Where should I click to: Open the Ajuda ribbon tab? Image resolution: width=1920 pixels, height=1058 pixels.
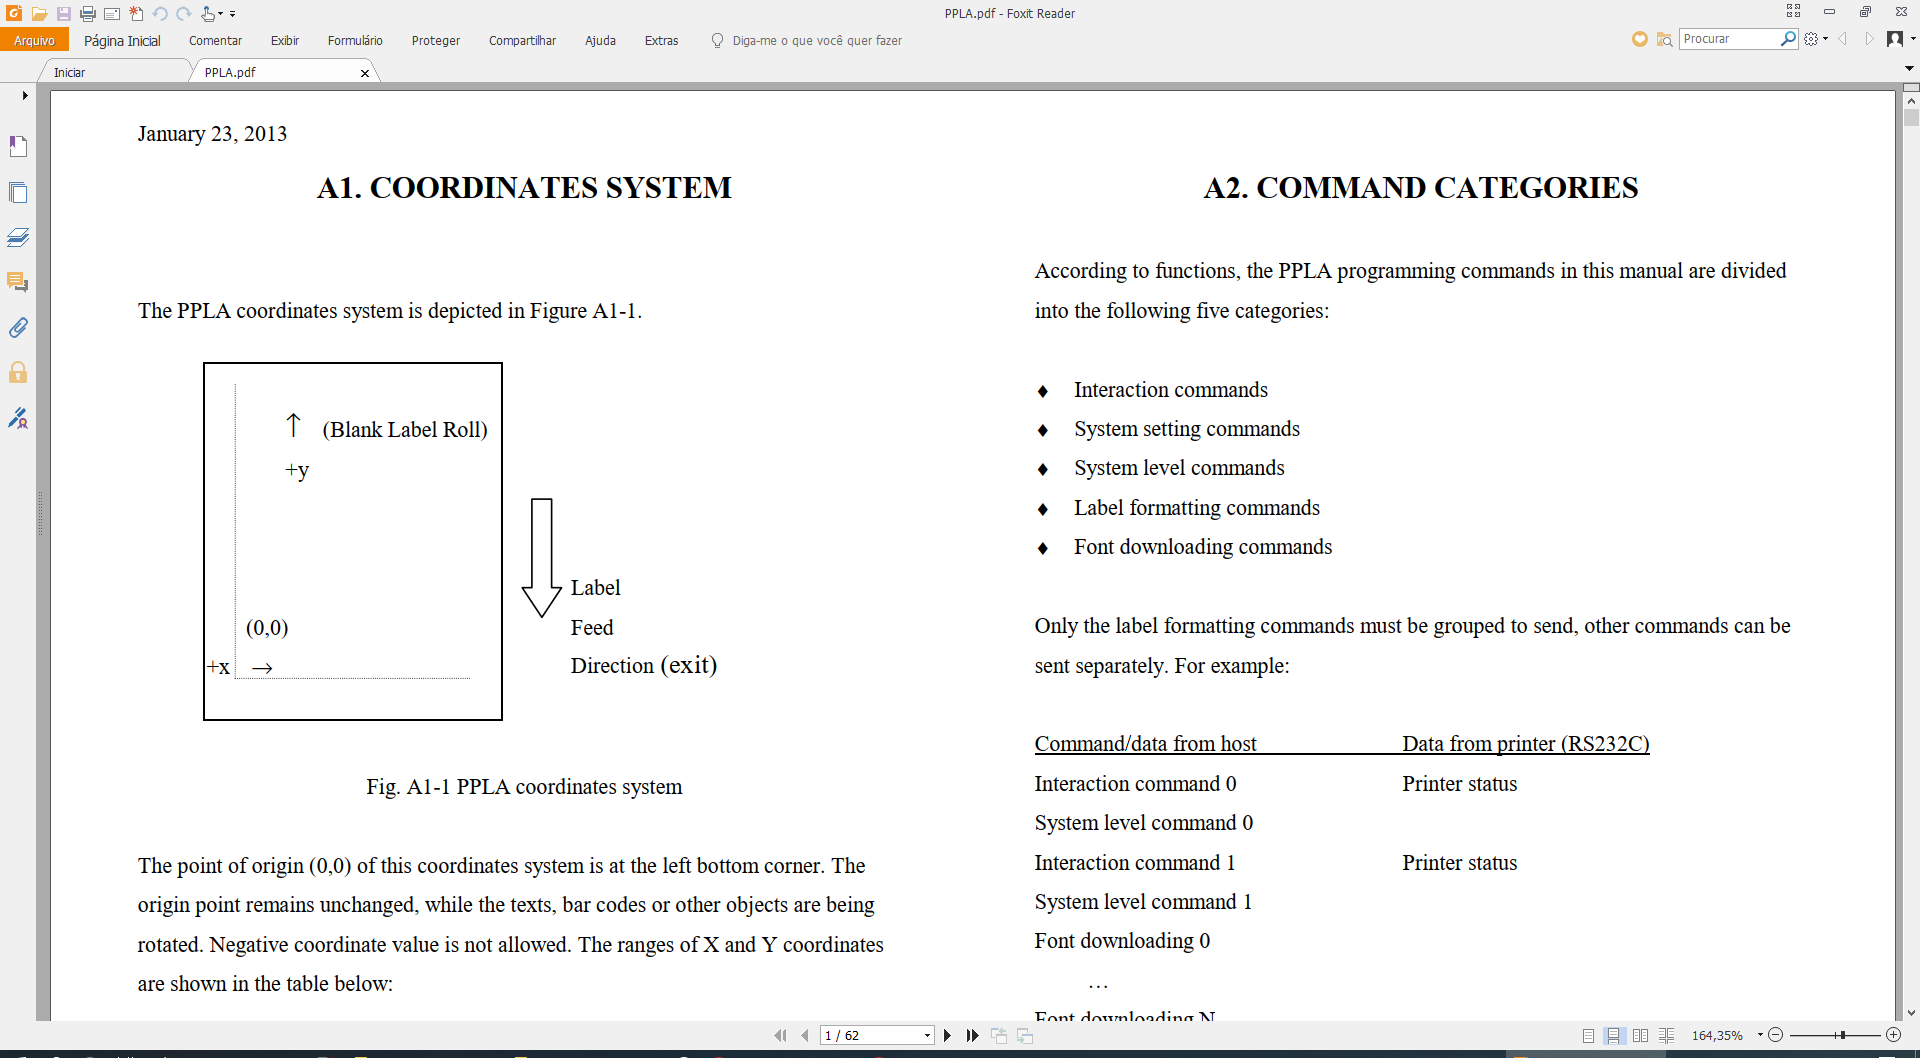point(600,40)
